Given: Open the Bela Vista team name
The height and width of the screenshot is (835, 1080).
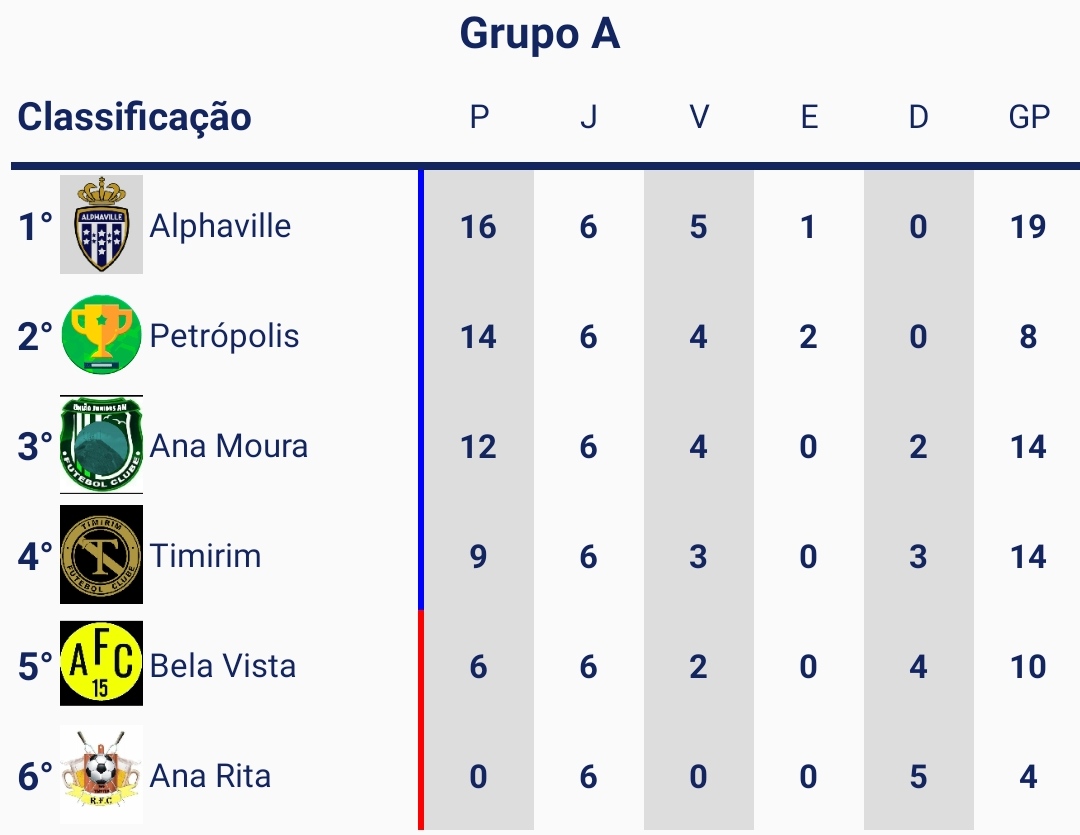Looking at the screenshot, I should [222, 666].
